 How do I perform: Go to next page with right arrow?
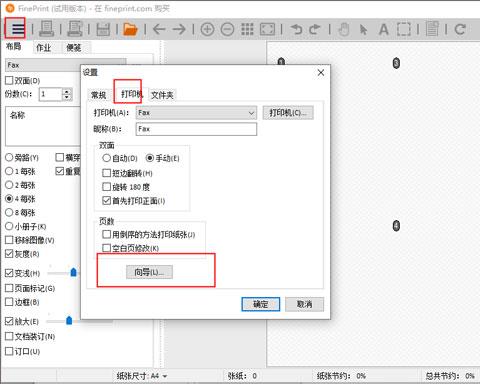(x=179, y=29)
